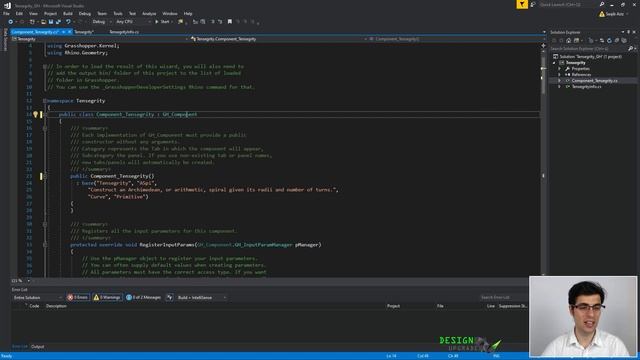
Task: Close the Component_Tensegrity.cs tab
Action: 69,32
